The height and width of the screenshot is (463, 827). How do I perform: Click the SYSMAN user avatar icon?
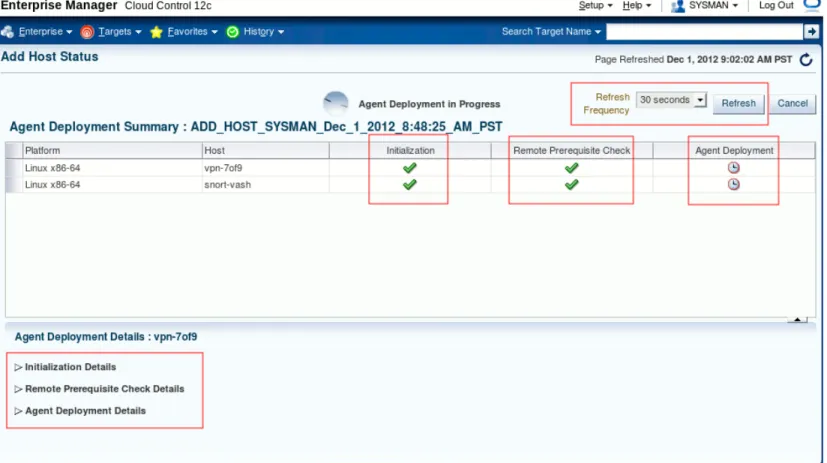coord(677,6)
